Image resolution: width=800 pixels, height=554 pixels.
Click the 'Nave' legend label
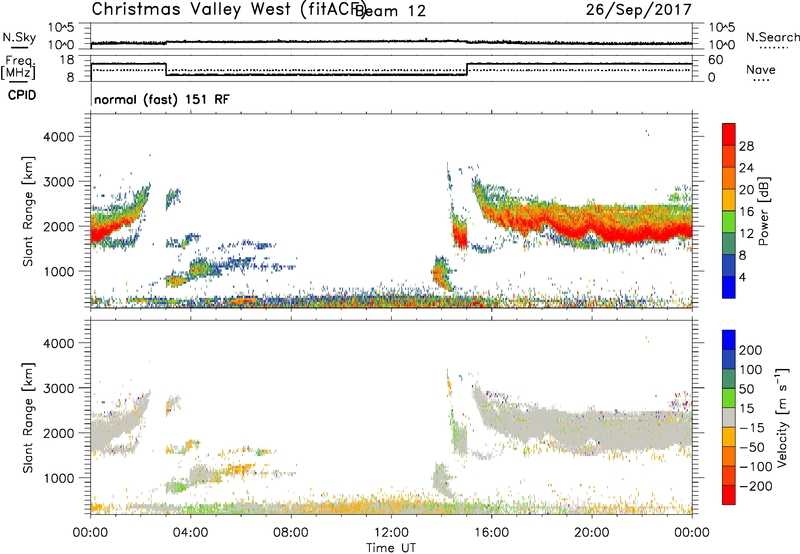761,69
